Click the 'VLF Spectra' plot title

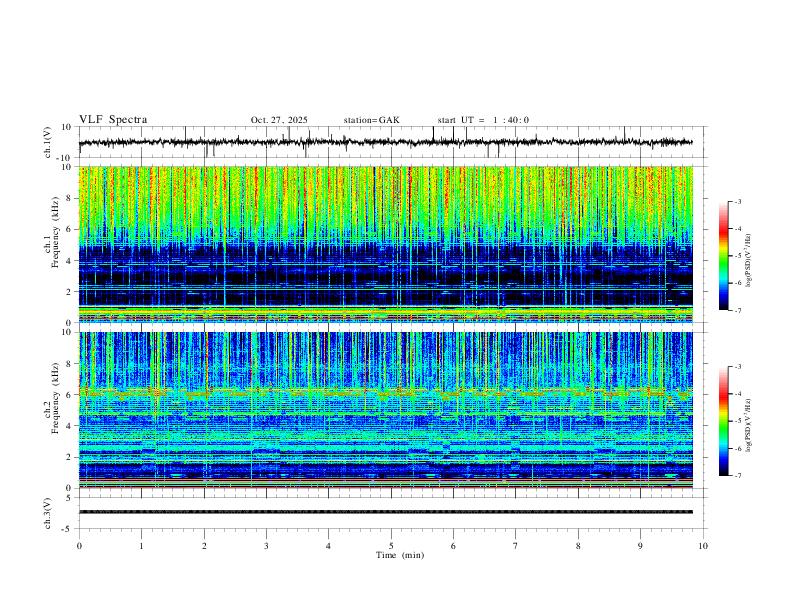pos(113,120)
